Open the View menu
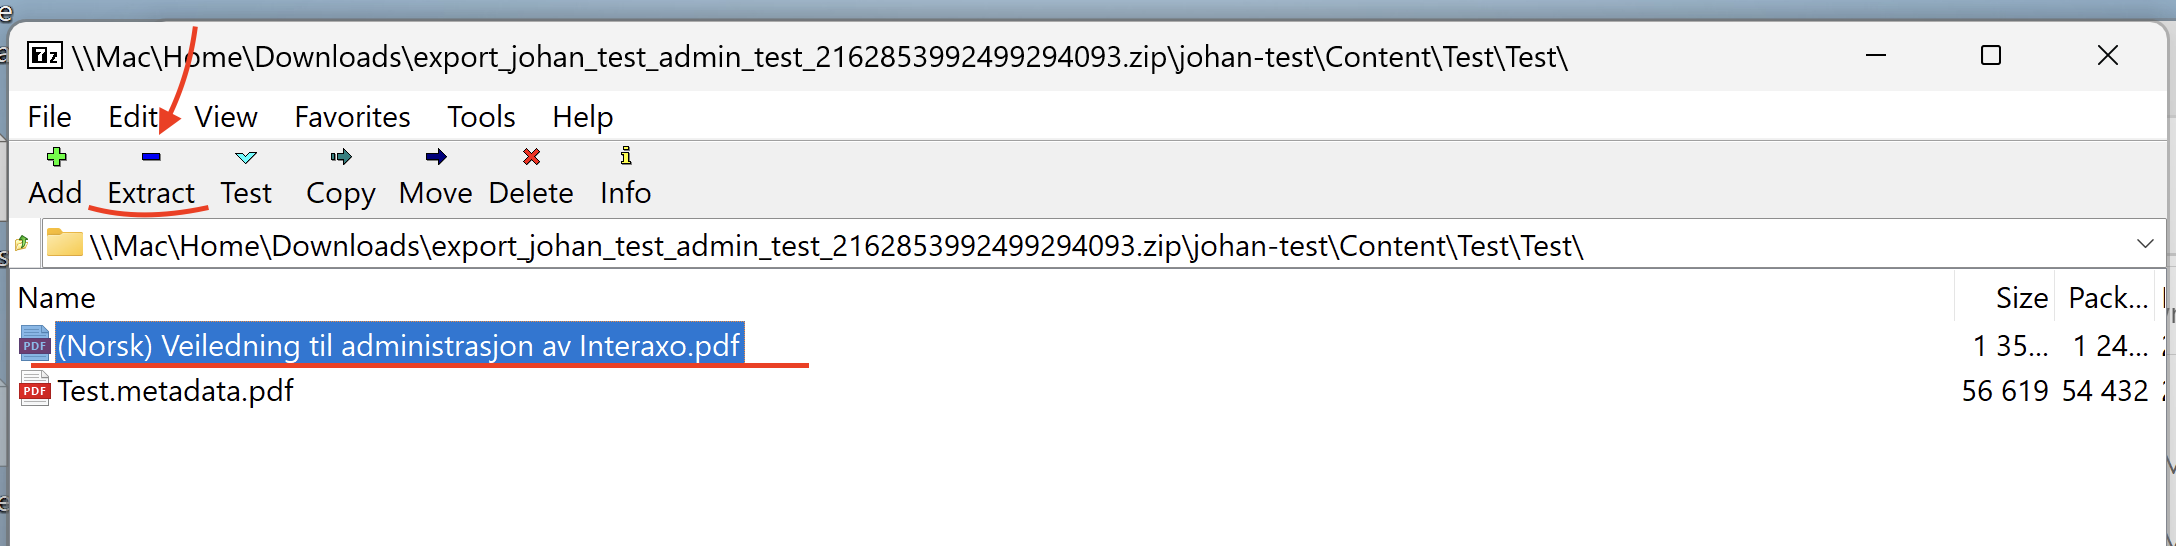2176x546 pixels. point(226,117)
